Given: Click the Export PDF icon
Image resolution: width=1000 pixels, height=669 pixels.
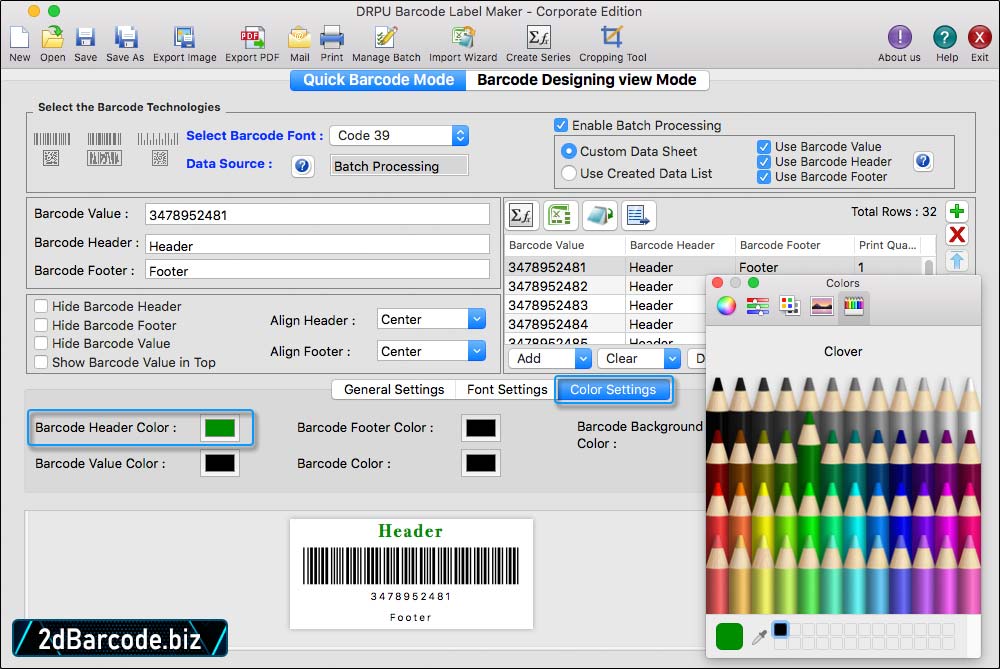Looking at the screenshot, I should [252, 43].
